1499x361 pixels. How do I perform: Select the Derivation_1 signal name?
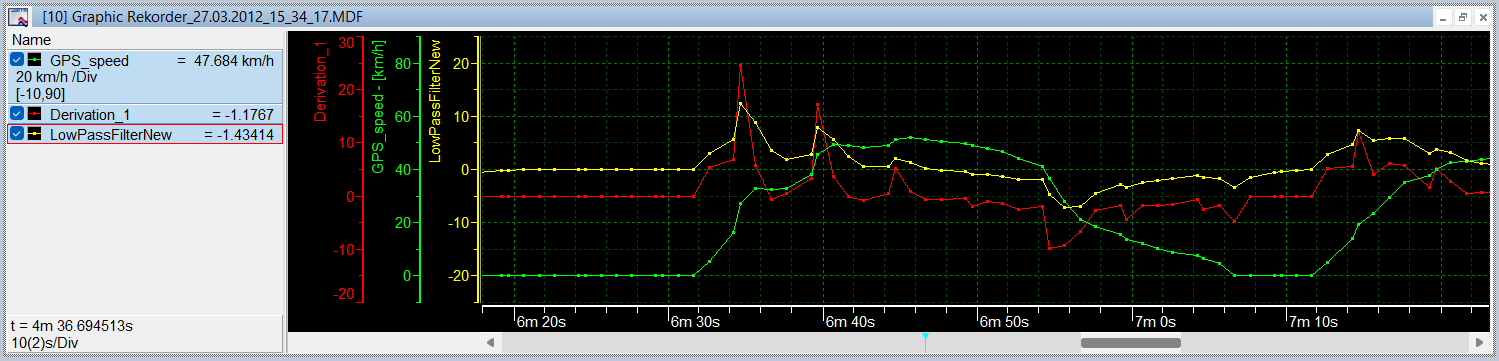tap(90, 115)
